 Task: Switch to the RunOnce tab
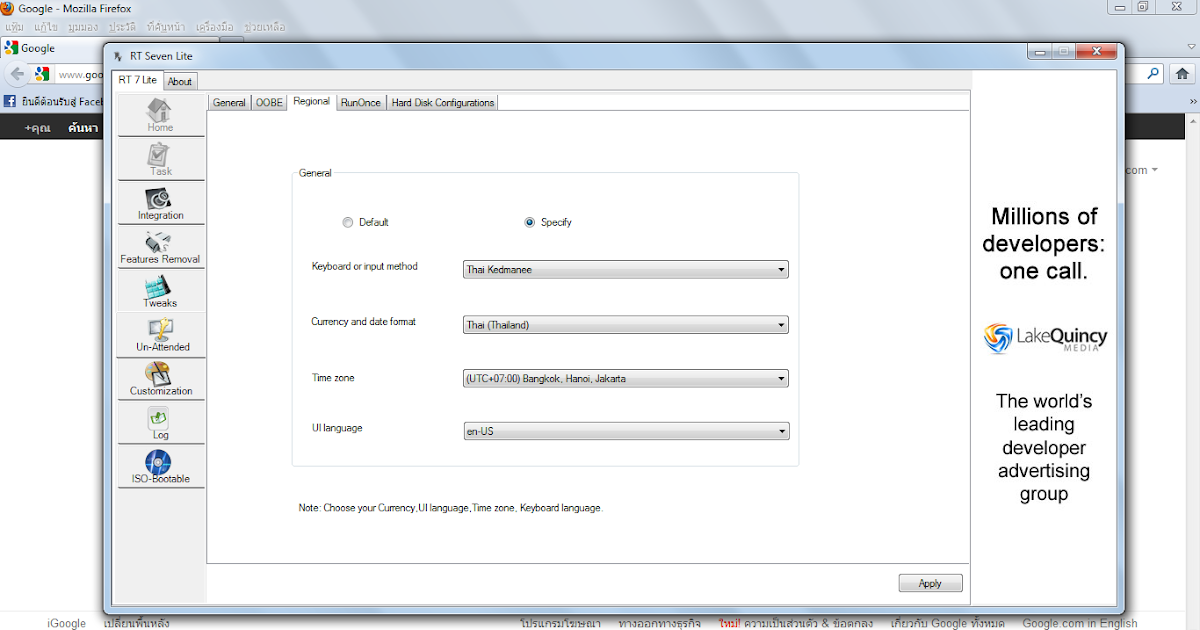coord(361,102)
